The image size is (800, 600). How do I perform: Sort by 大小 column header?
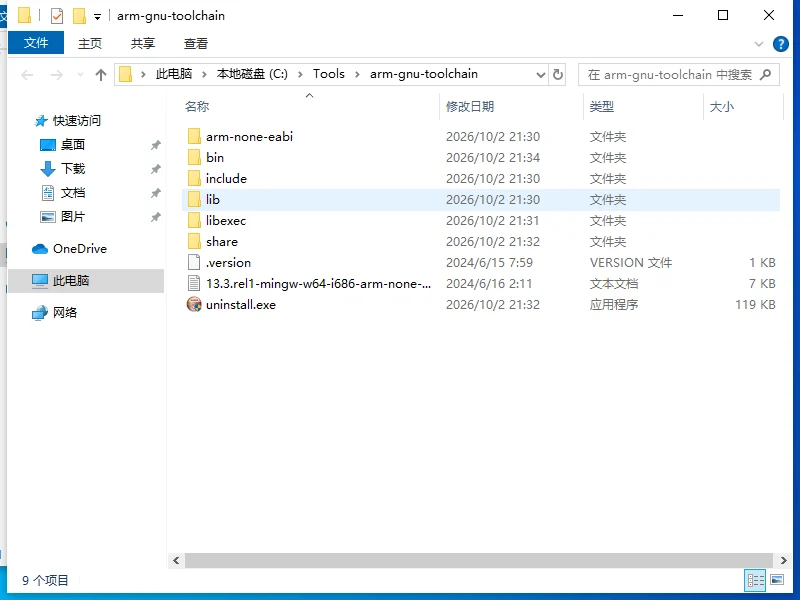pyautogui.click(x=721, y=107)
